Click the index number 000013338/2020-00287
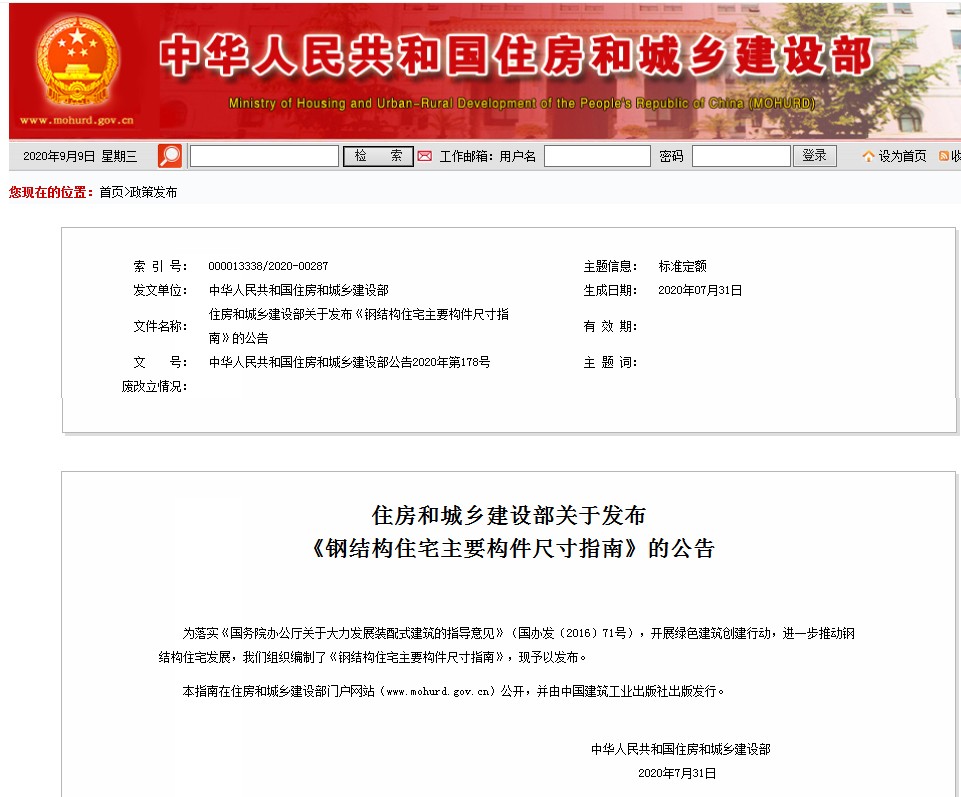 268,266
